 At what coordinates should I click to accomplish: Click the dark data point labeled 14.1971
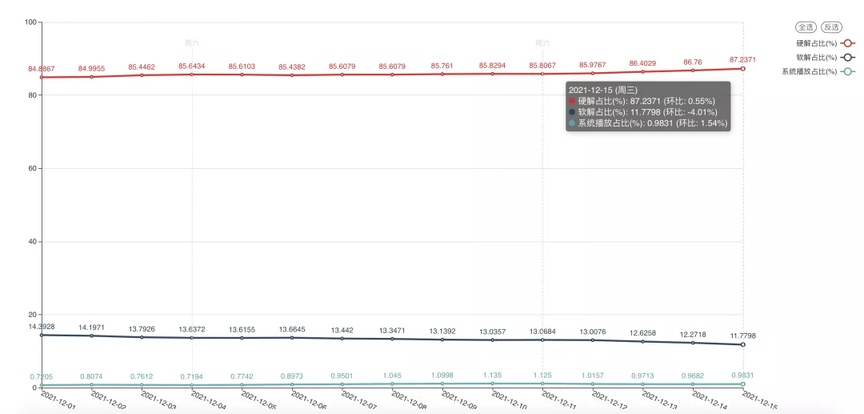(91, 336)
